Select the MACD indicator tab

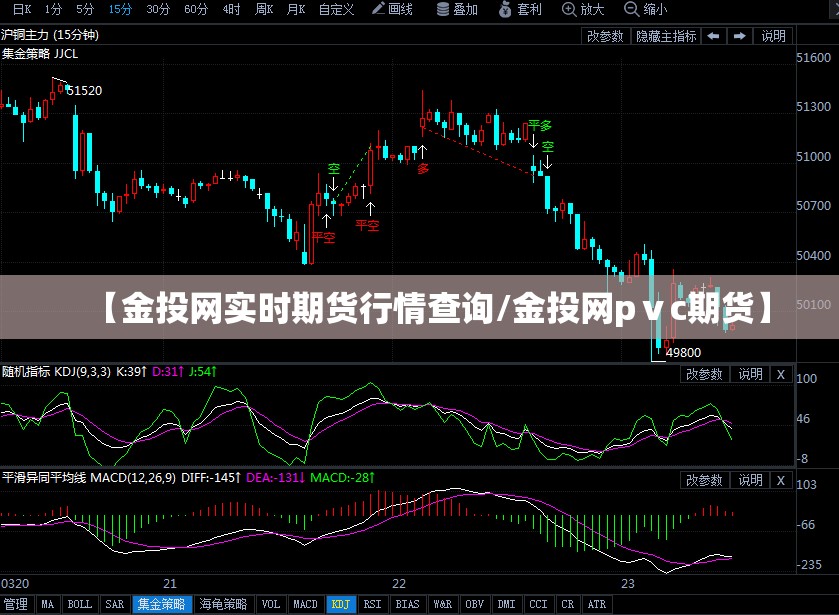click(x=306, y=604)
